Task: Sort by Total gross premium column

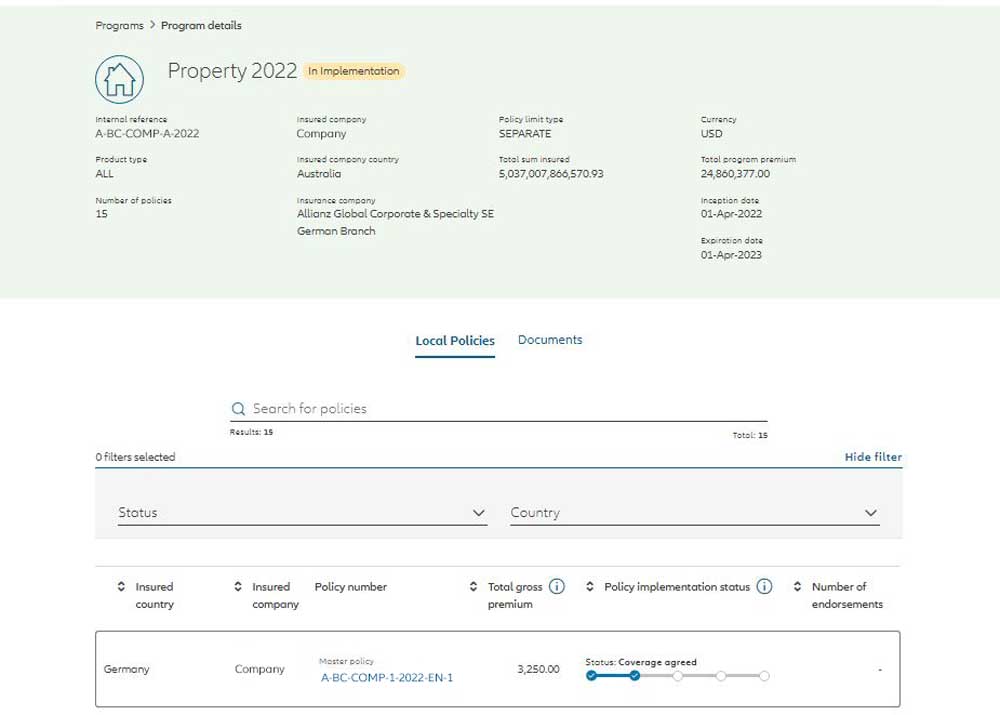Action: (x=473, y=586)
